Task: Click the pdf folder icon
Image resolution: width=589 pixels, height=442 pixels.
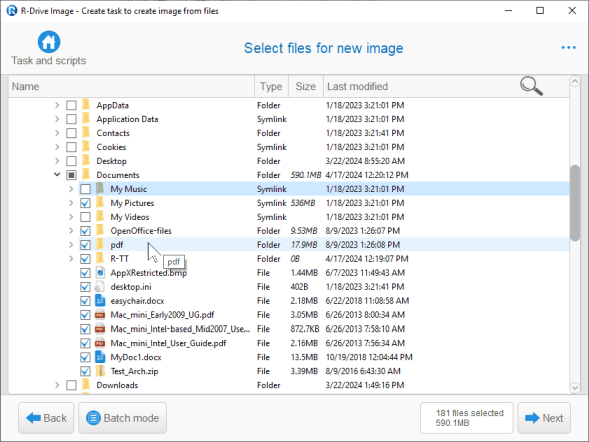Action: point(100,245)
